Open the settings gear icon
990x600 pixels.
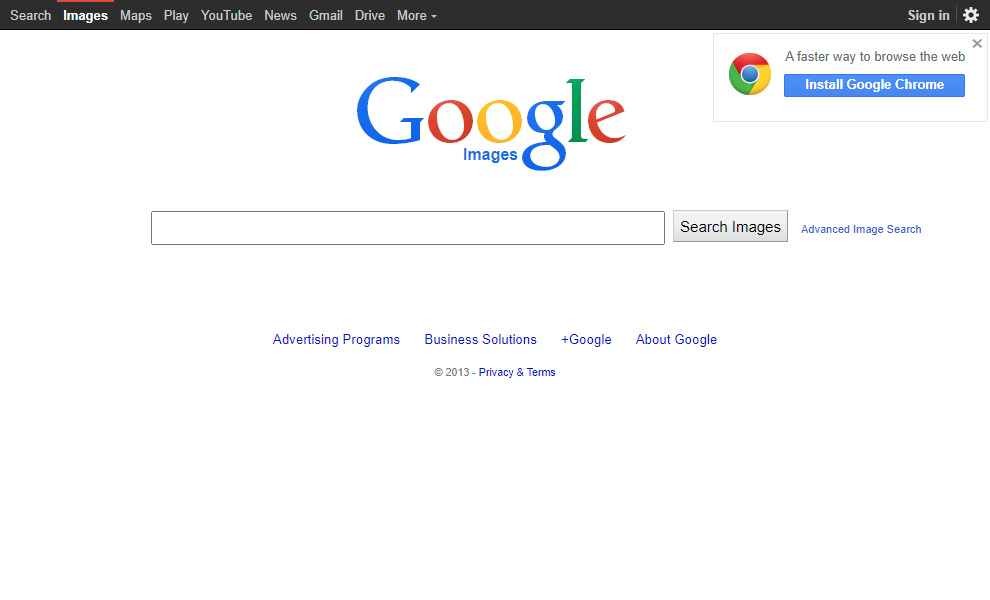coord(970,15)
